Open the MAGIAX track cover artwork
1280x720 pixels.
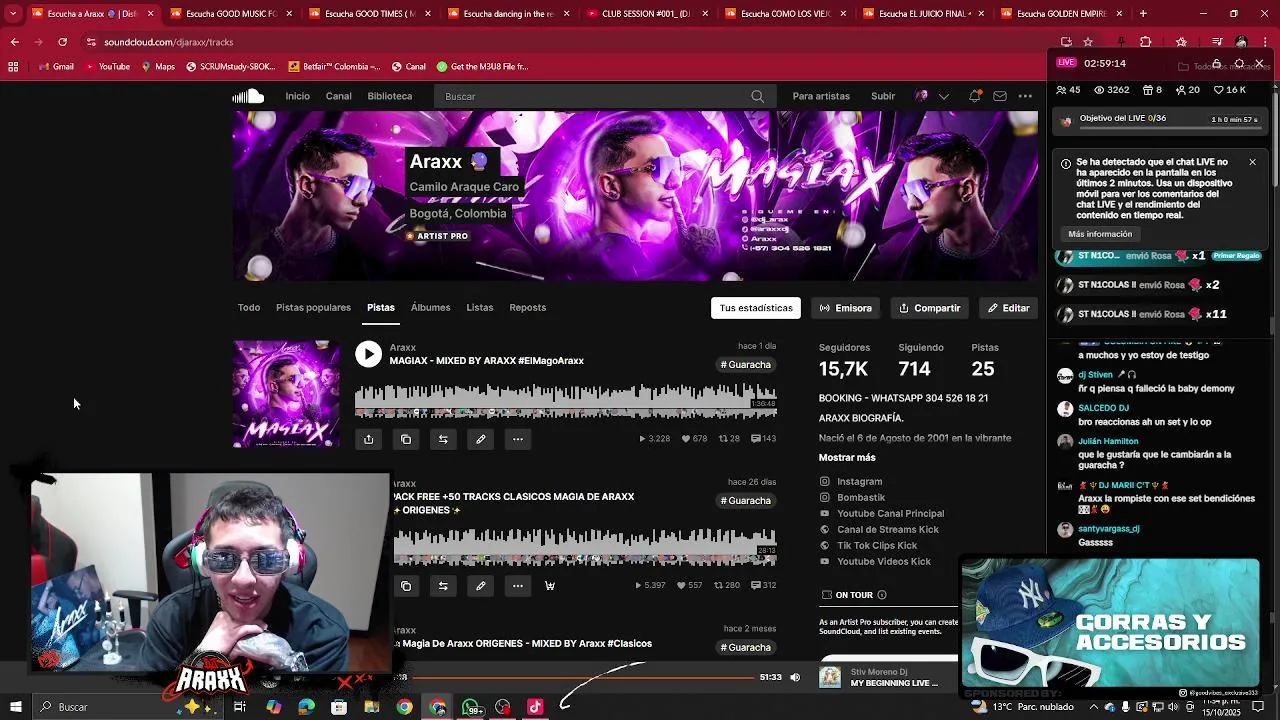286,394
